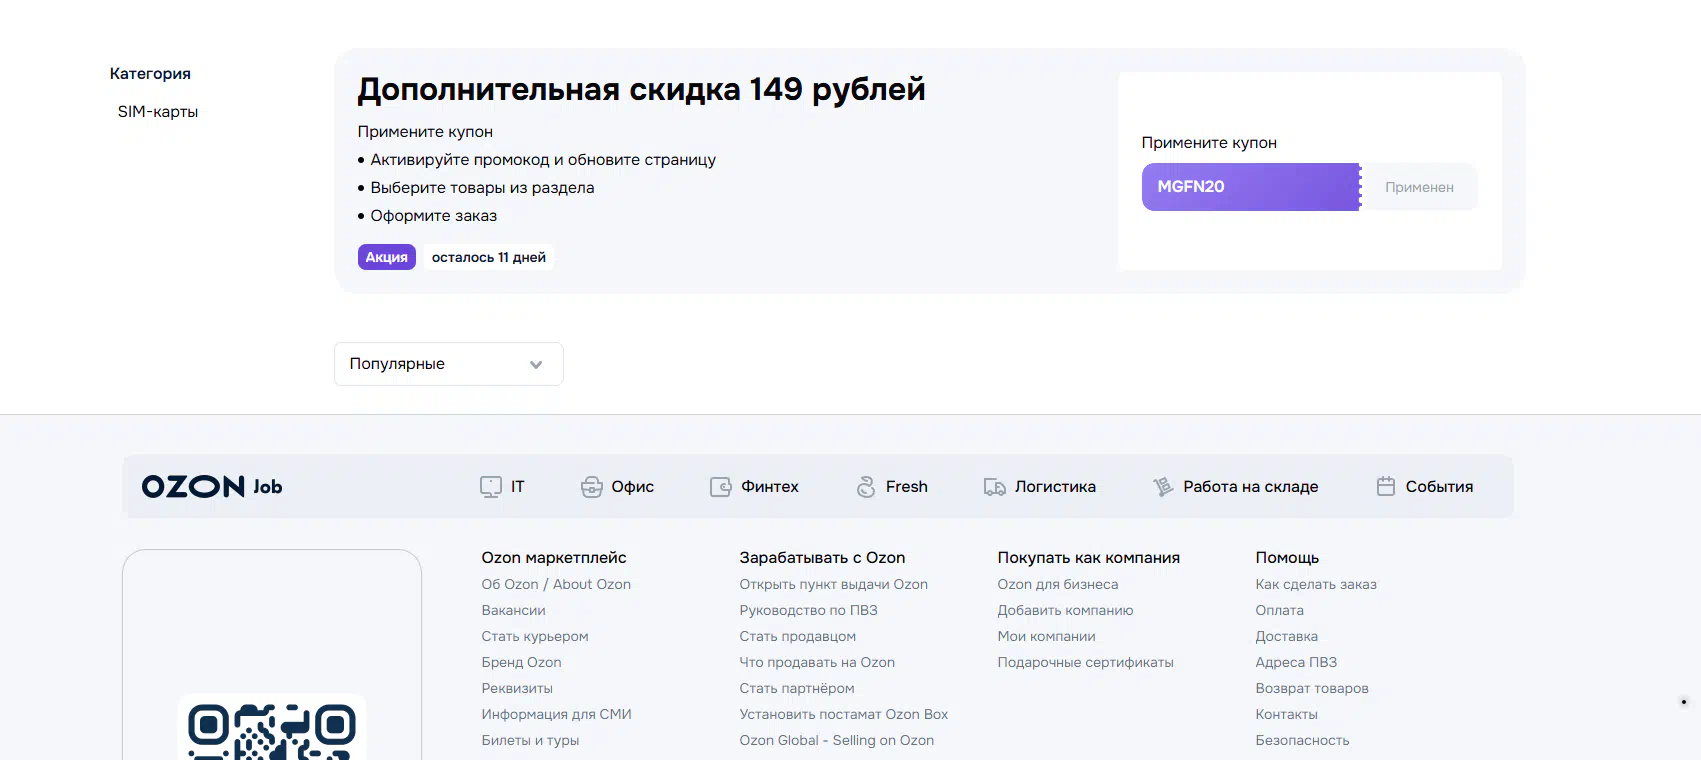The height and width of the screenshot is (760, 1701).
Task: Click Открыть пункт выдачи Ozon link
Action: click(834, 585)
